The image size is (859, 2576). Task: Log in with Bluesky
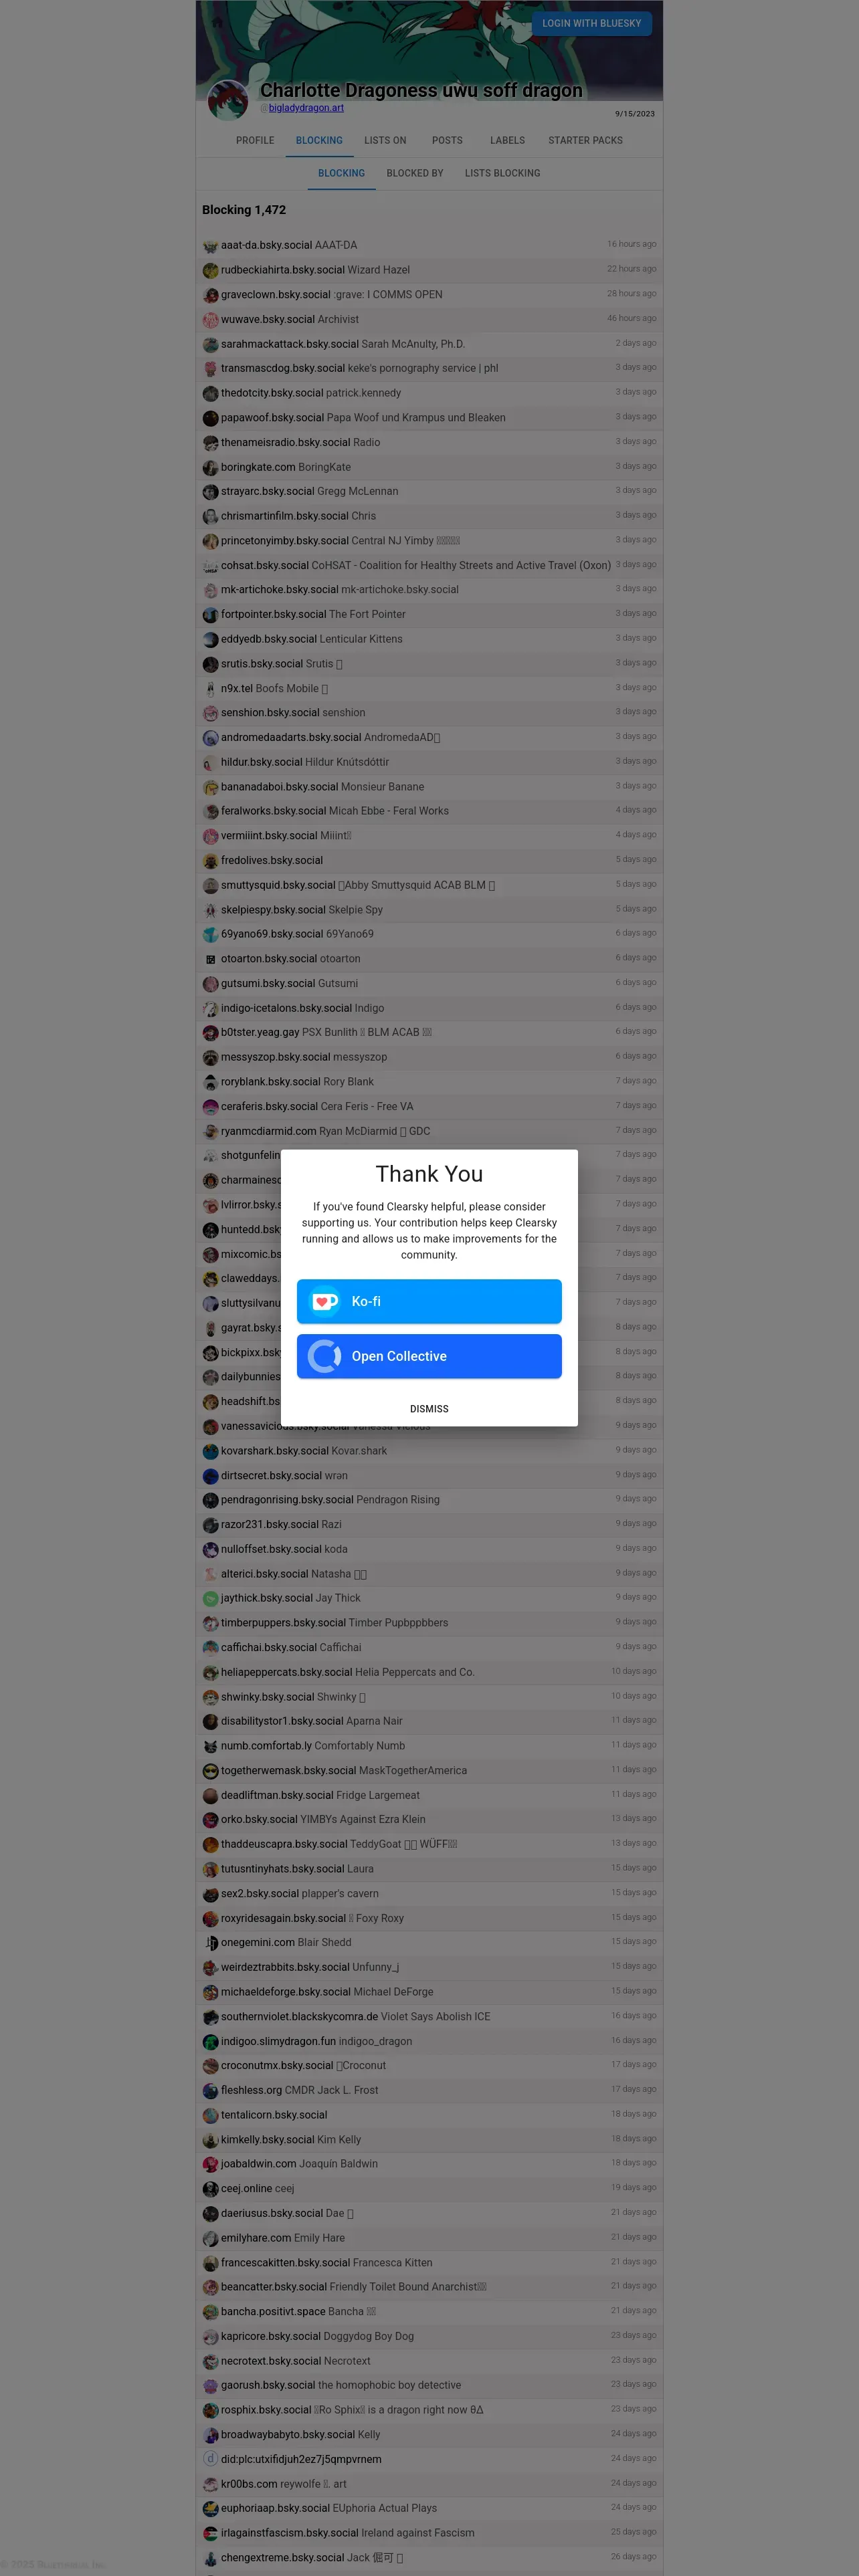[592, 23]
